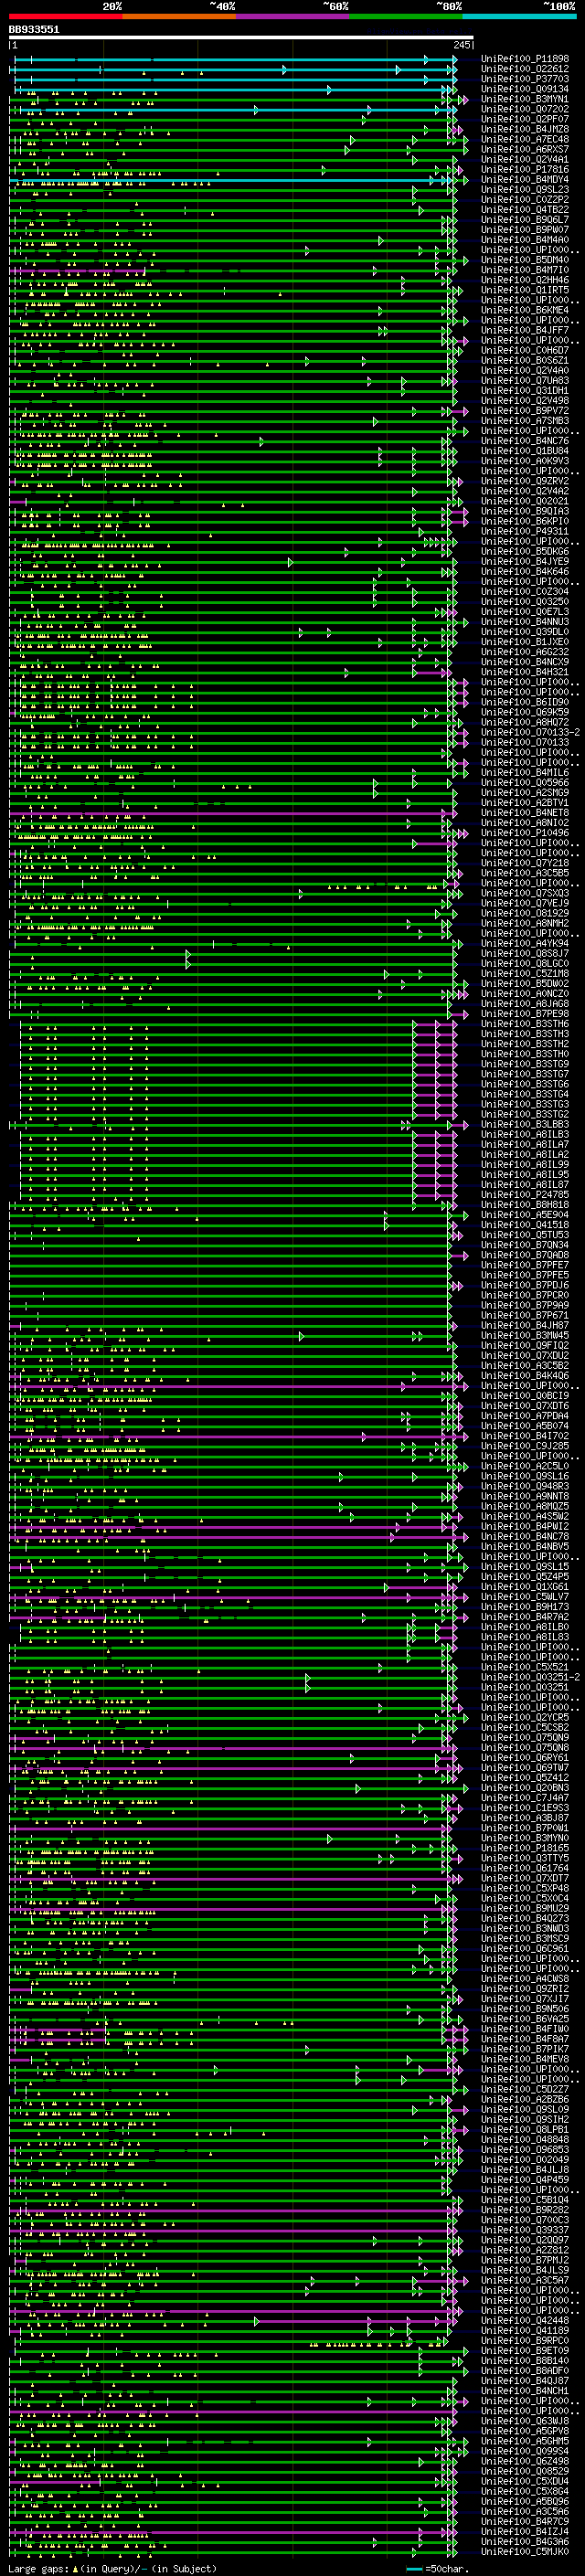The width and height of the screenshot is (585, 2576).
Task: Click the 245 end position label
Action: click(x=462, y=45)
